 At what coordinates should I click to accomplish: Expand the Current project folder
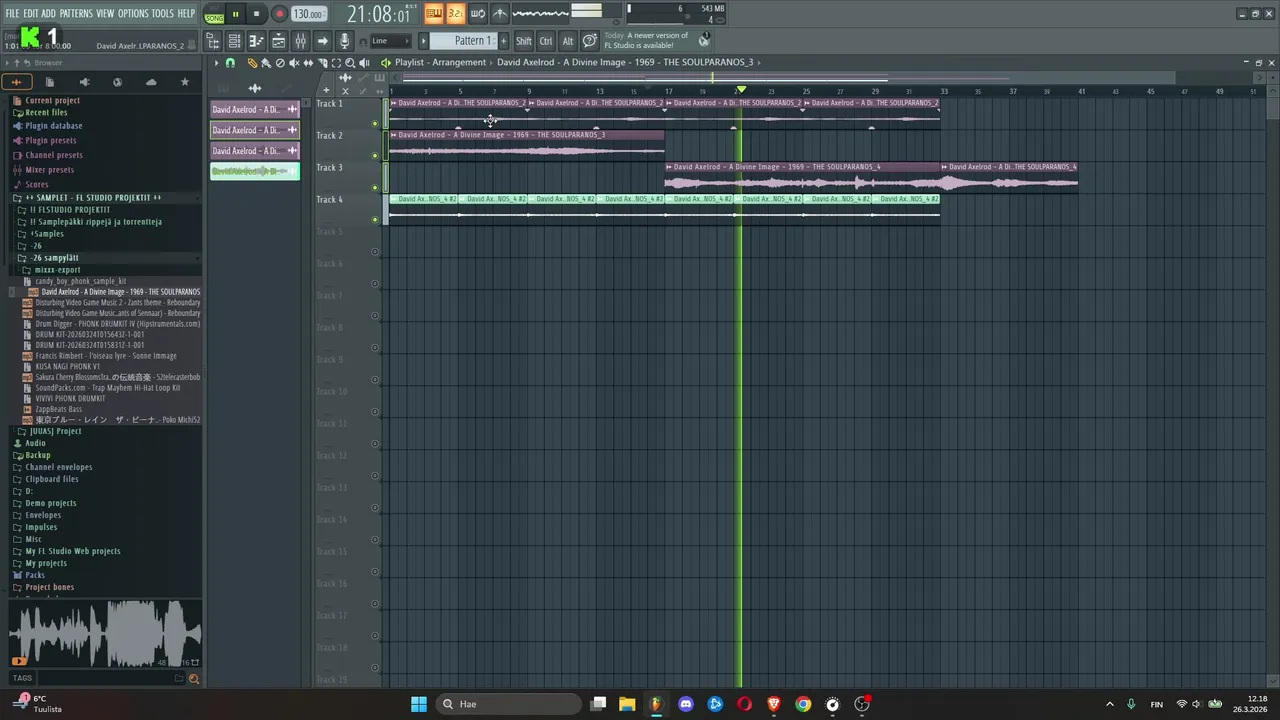coord(53,101)
